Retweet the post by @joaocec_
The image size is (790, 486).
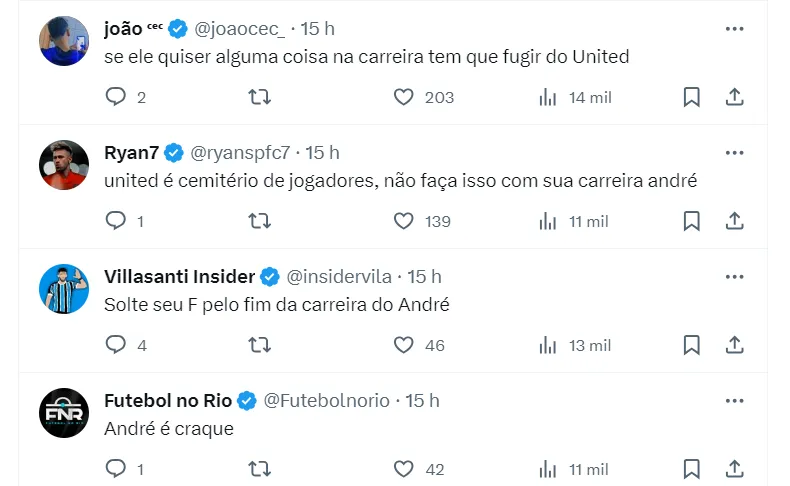click(259, 97)
